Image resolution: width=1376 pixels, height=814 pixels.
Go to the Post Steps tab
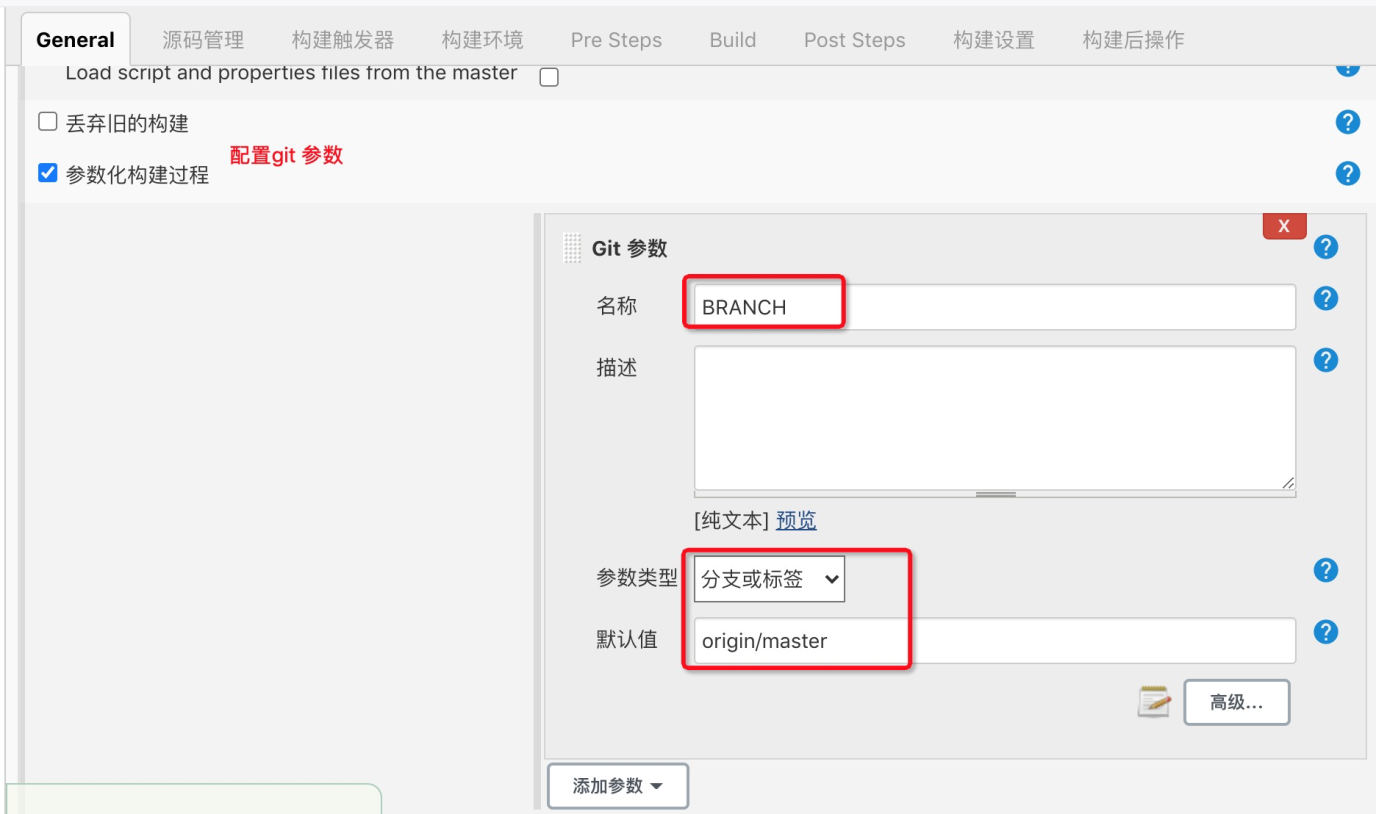click(854, 40)
